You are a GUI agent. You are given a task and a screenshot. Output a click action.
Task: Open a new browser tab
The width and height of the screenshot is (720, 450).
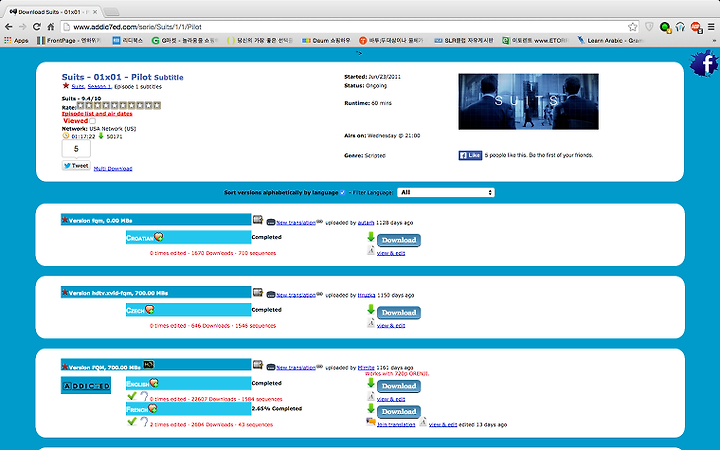click(x=112, y=11)
